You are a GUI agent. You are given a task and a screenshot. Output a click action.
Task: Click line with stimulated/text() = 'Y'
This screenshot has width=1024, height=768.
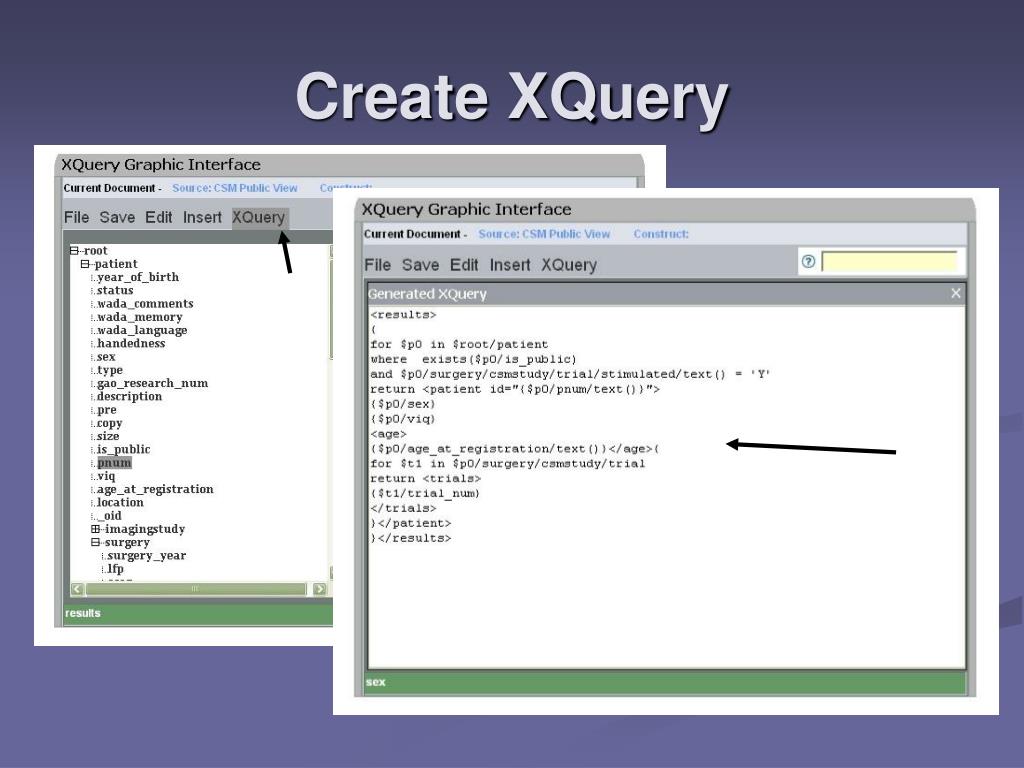tap(570, 374)
